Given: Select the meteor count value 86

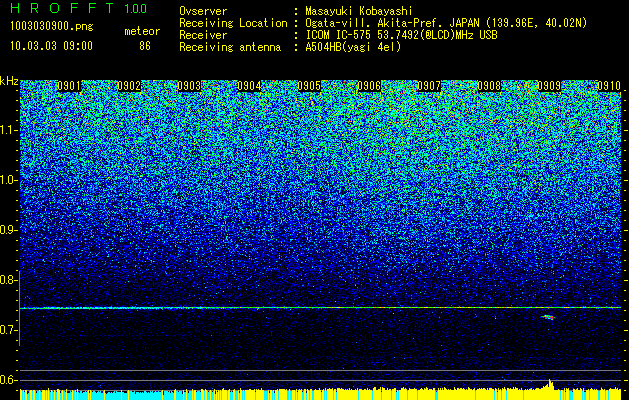Looking at the screenshot, I should coord(145,46).
